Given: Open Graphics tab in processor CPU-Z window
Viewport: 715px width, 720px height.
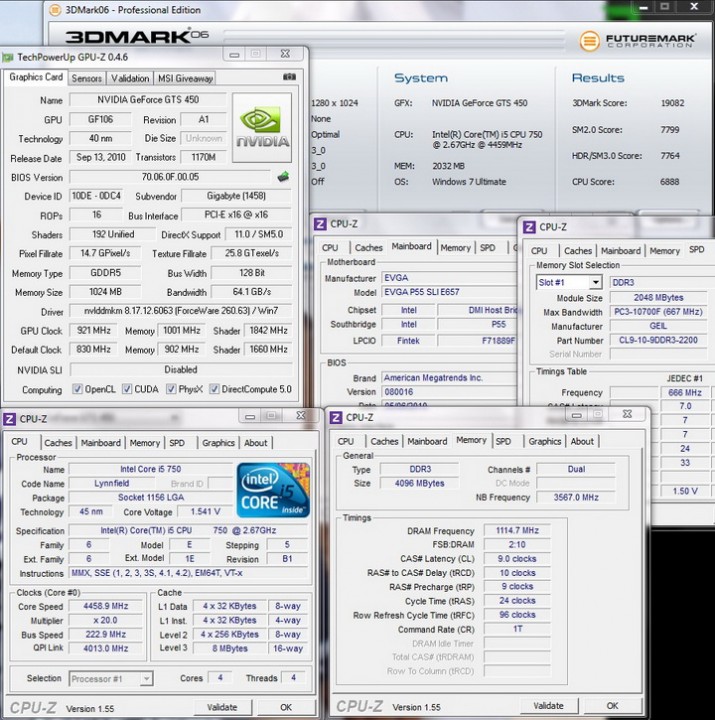Looking at the screenshot, I should 218,443.
